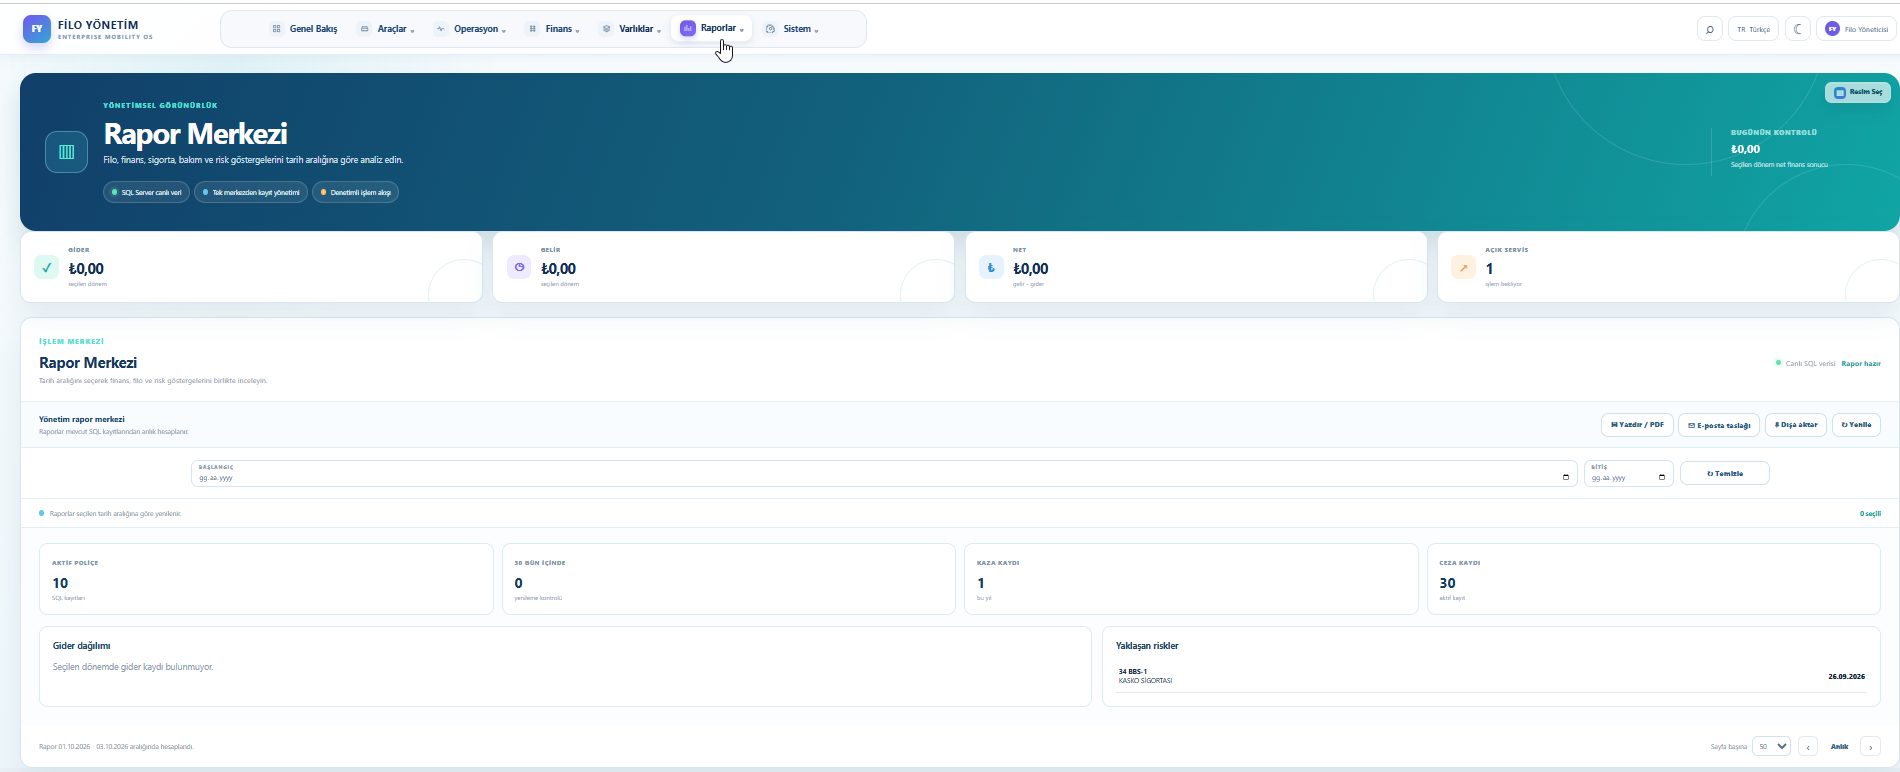Click the Genel Bakış menu item
The height and width of the screenshot is (772, 1900).
(x=304, y=29)
